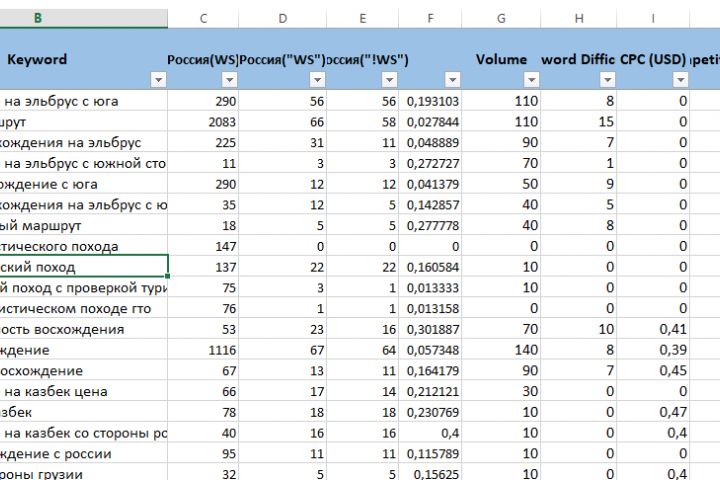Click cell with value 1116
720x480 pixels.
[203, 350]
